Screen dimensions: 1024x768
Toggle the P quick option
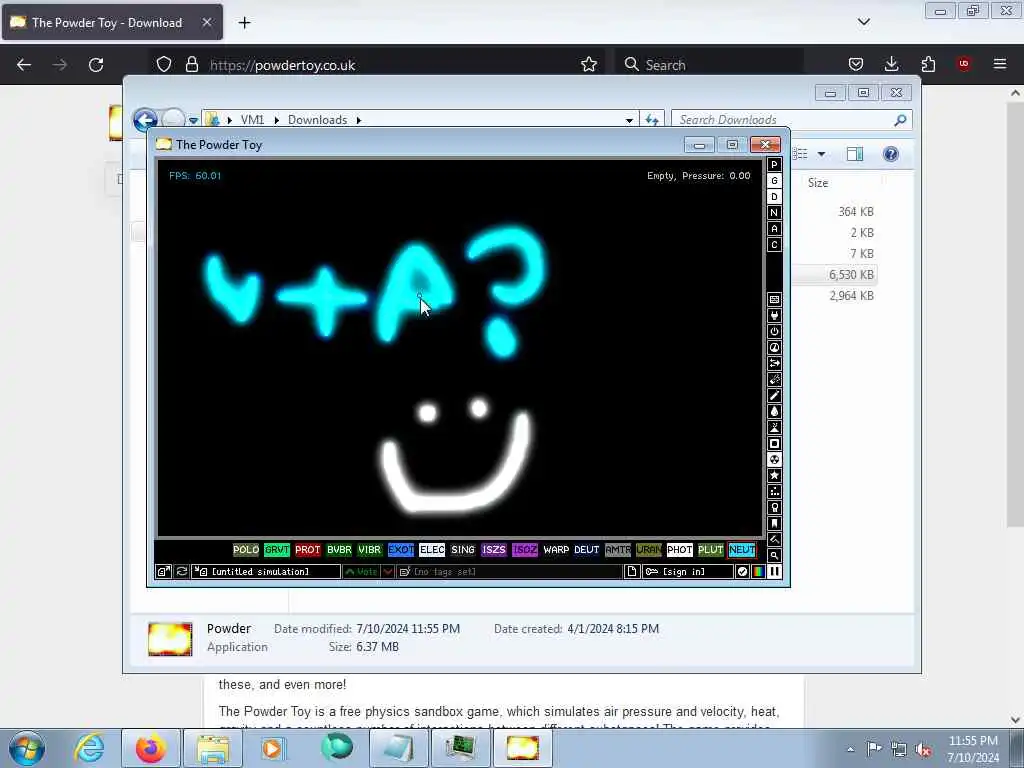(x=775, y=165)
